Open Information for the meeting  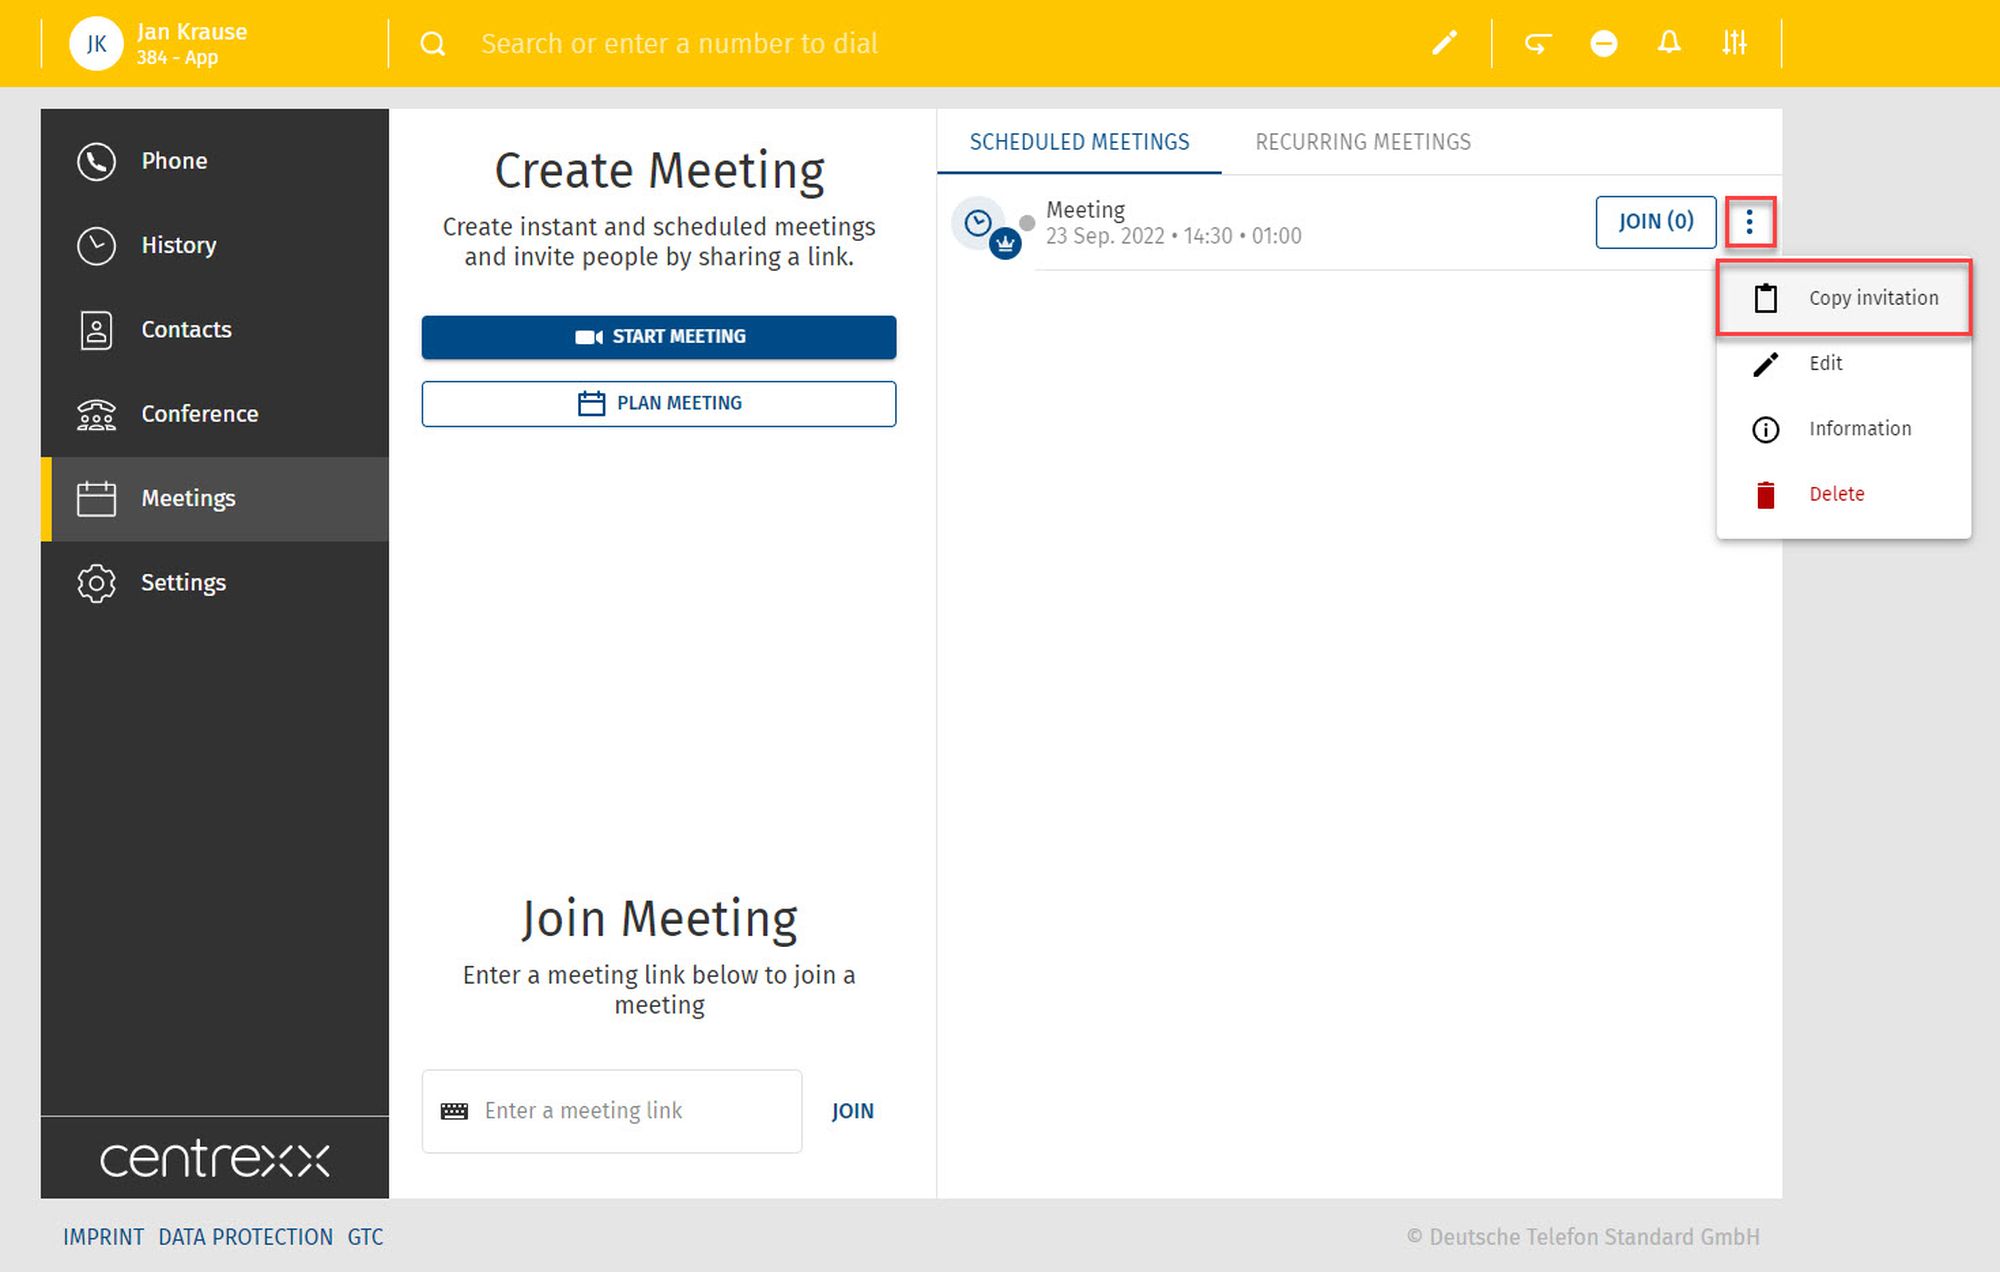point(1858,429)
